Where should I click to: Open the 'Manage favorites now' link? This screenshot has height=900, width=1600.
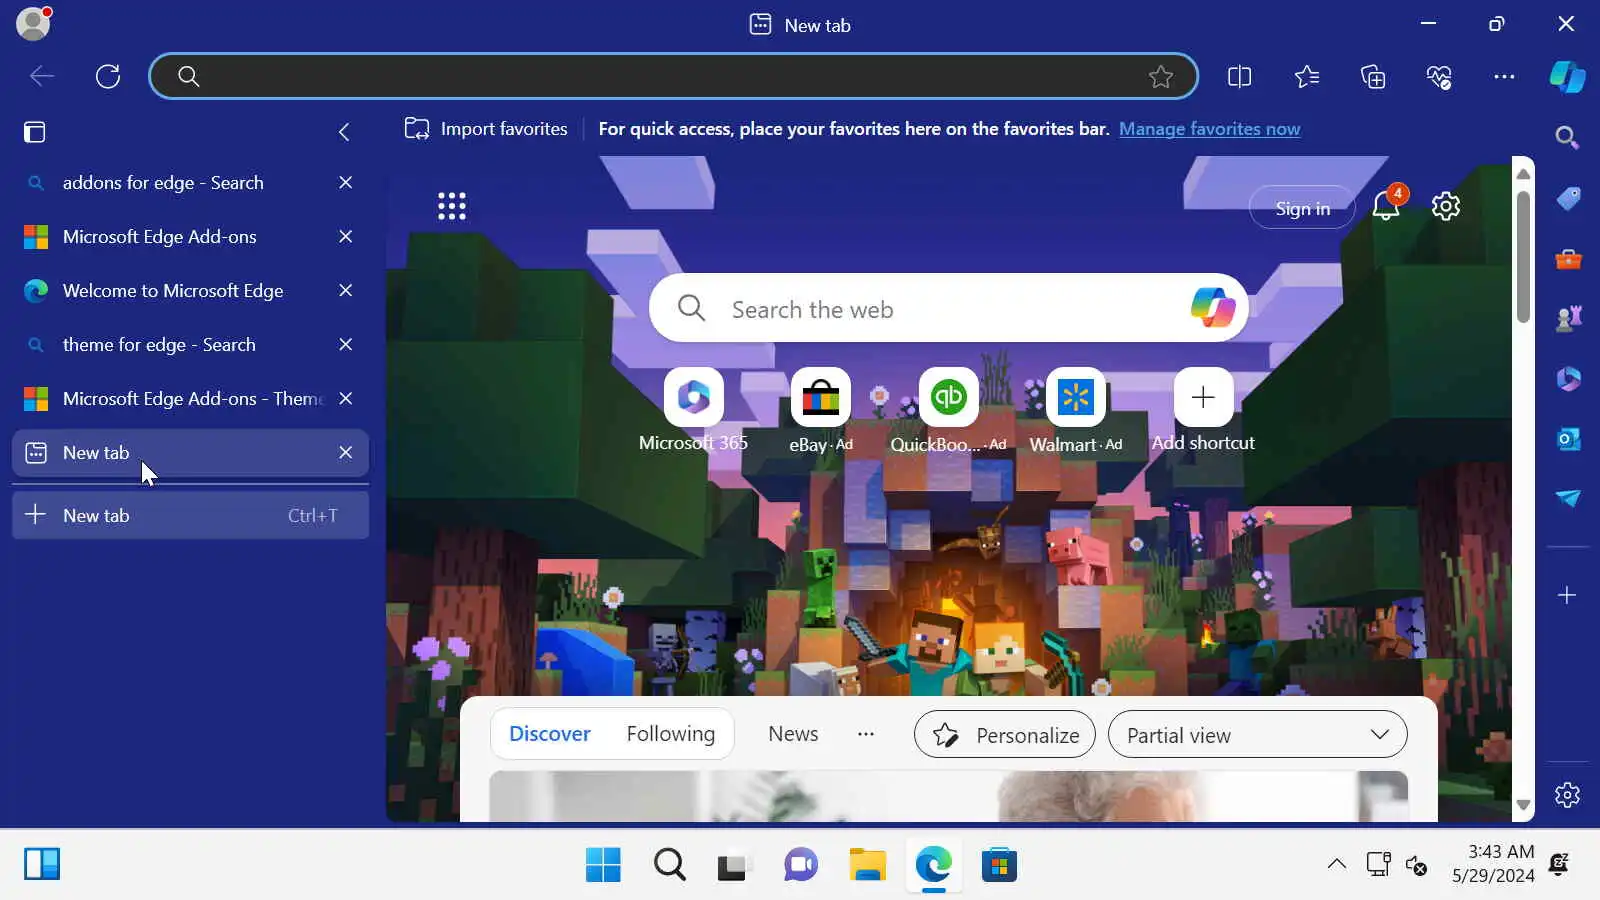[x=1209, y=129]
